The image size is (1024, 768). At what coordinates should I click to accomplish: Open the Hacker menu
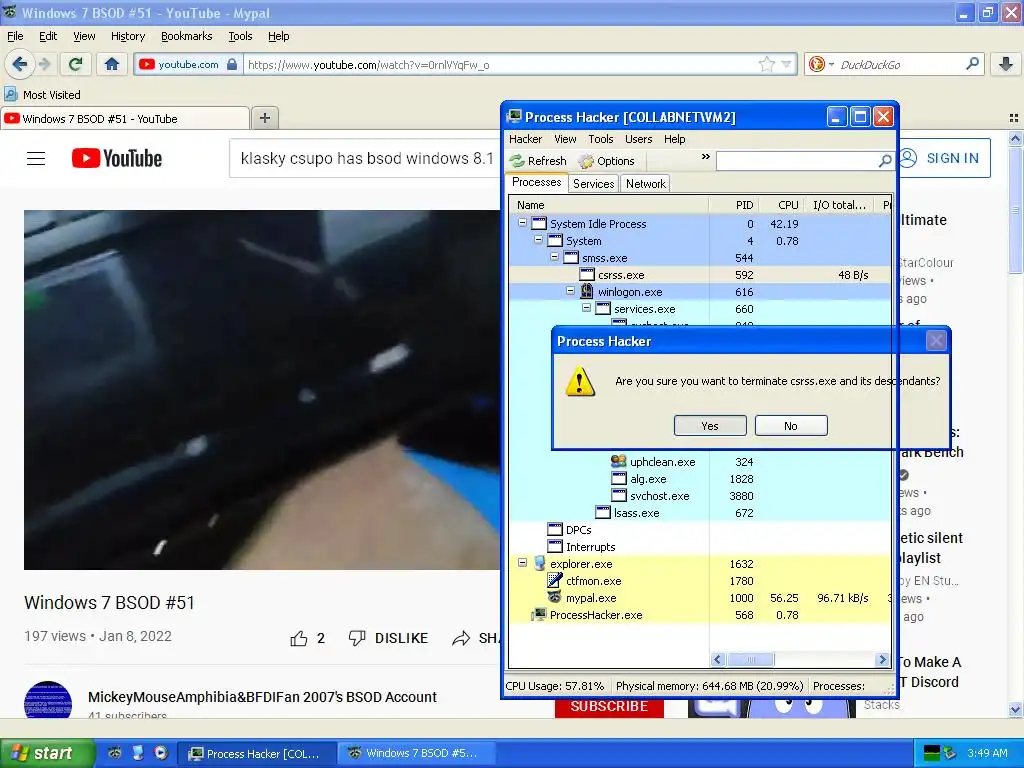click(525, 139)
